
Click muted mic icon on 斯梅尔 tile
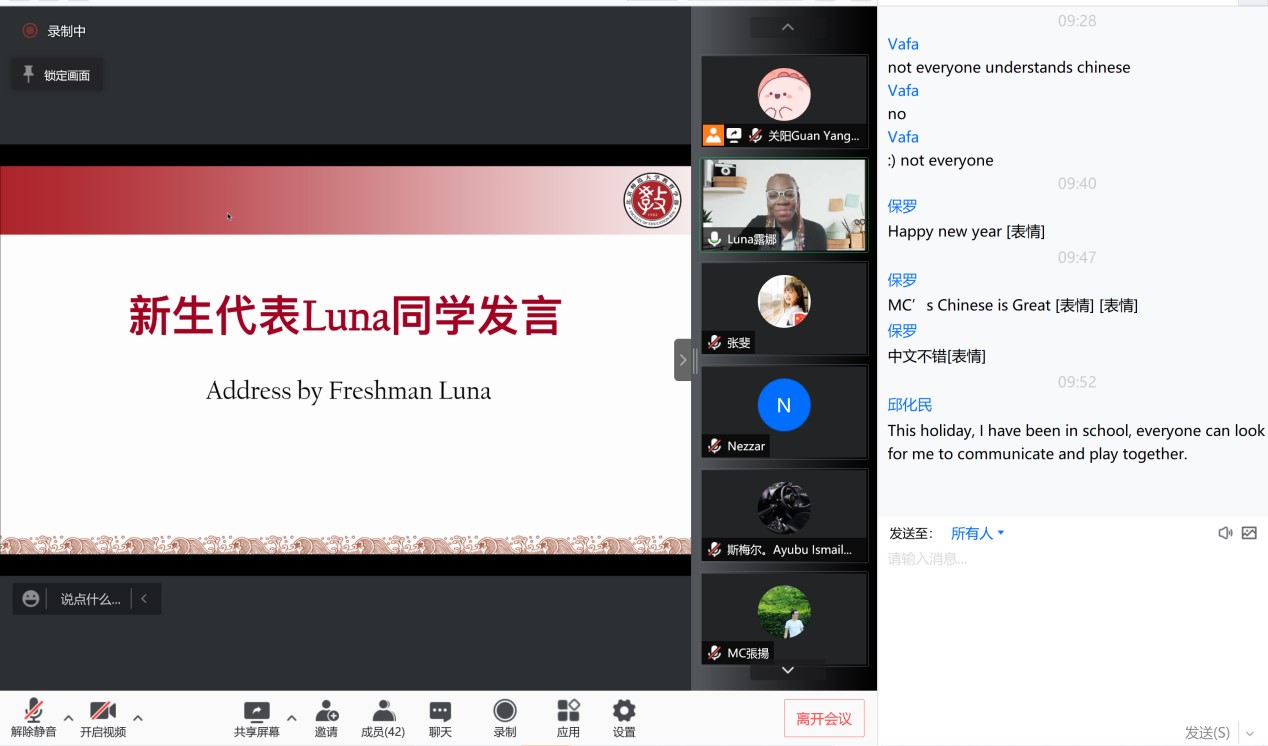click(x=714, y=549)
